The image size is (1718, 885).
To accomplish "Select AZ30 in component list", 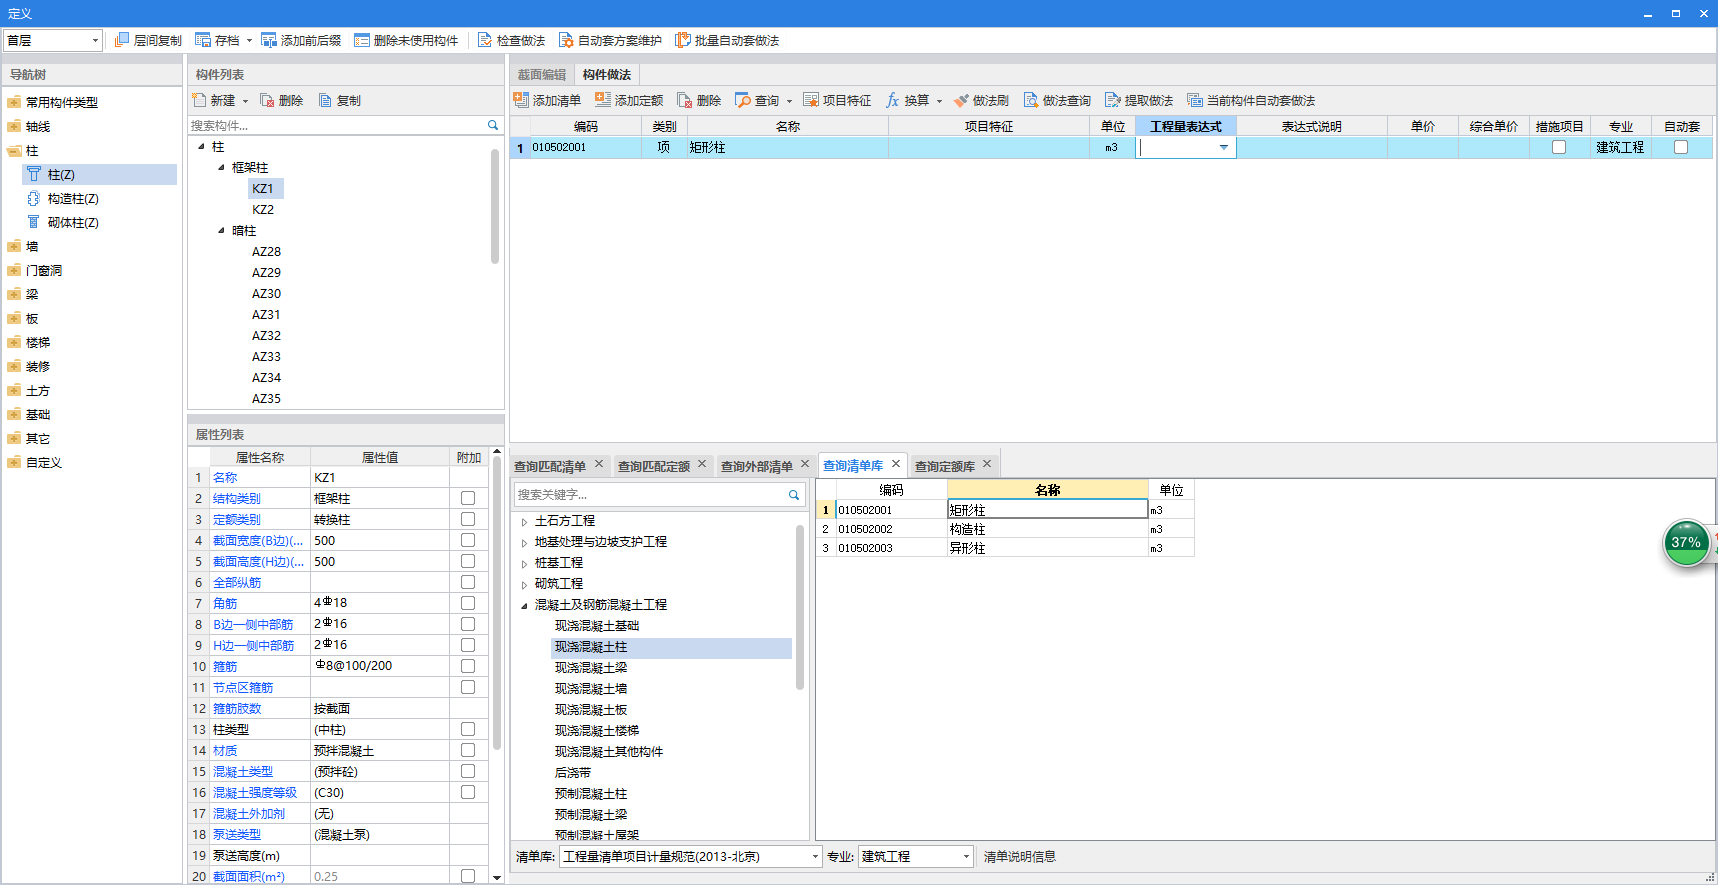I will click(x=266, y=293).
